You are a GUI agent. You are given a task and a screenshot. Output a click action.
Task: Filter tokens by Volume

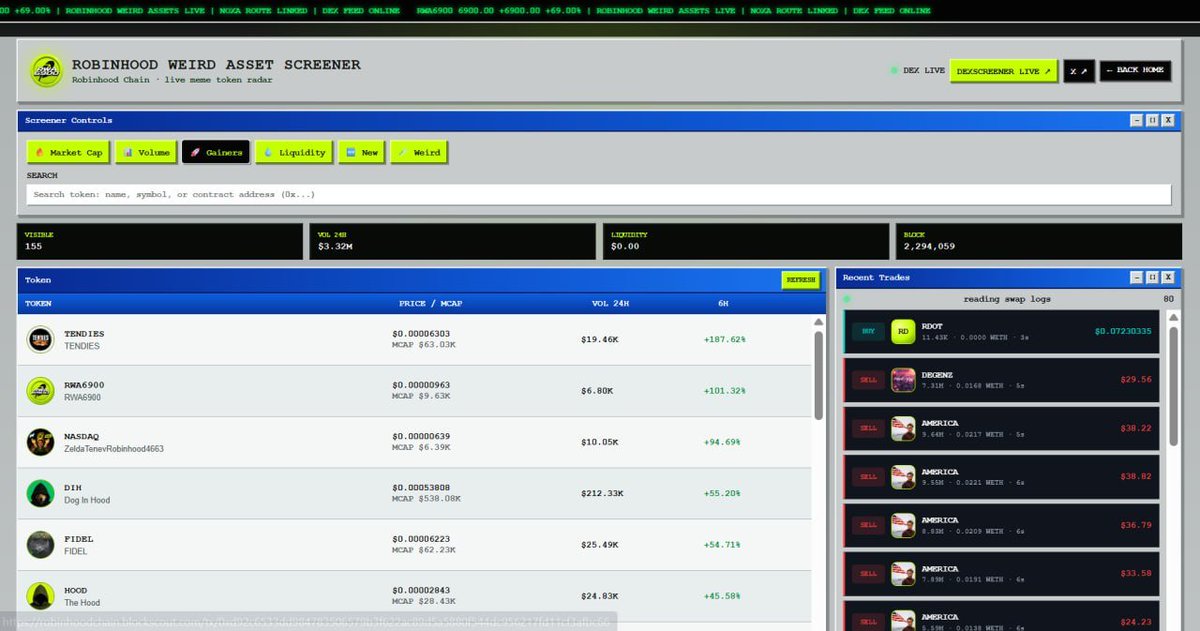146,153
